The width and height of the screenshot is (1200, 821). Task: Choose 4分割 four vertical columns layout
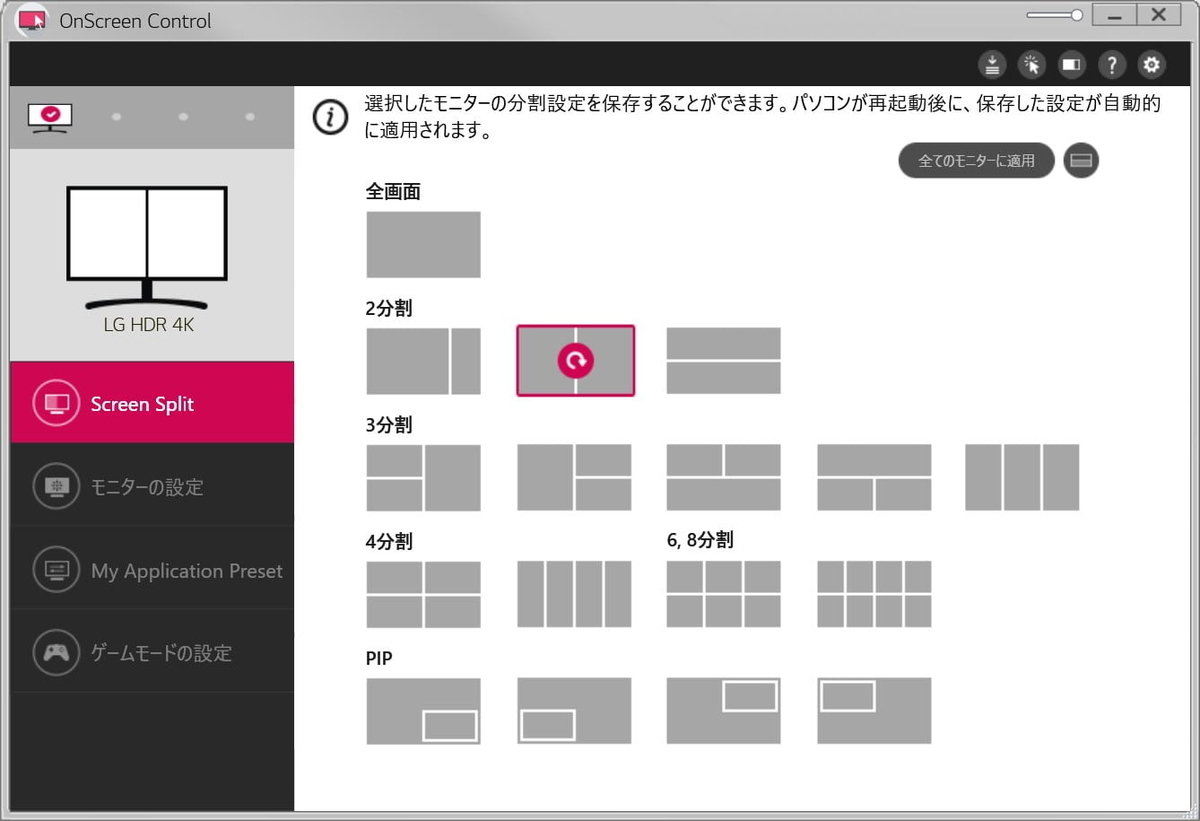click(574, 594)
